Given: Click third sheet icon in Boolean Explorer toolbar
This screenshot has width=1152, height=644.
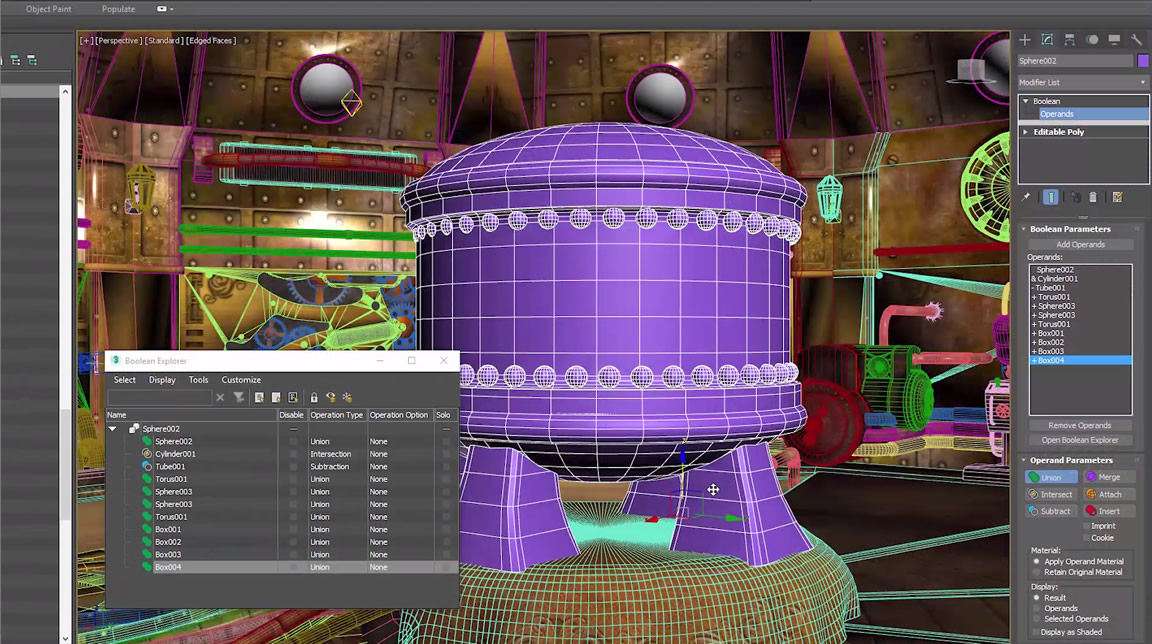Looking at the screenshot, I should [x=293, y=397].
